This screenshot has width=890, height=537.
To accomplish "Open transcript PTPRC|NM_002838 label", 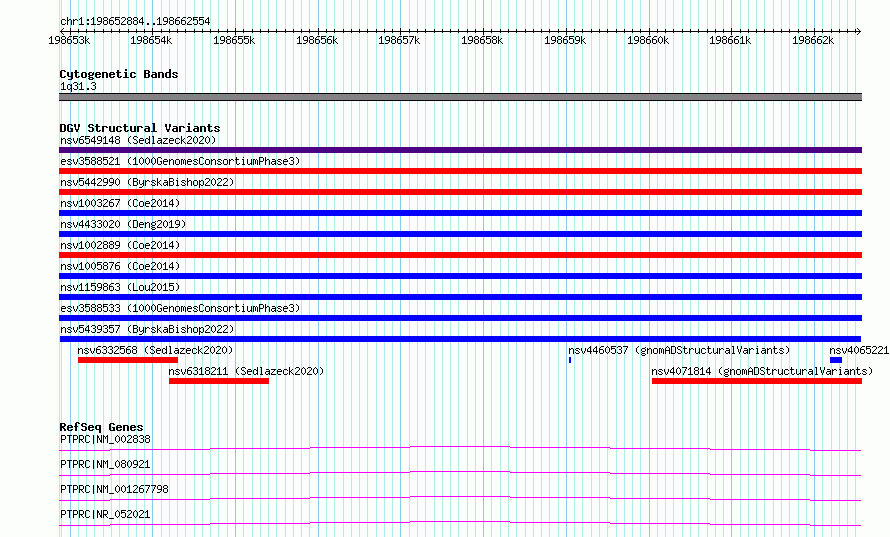I will 106,439.
